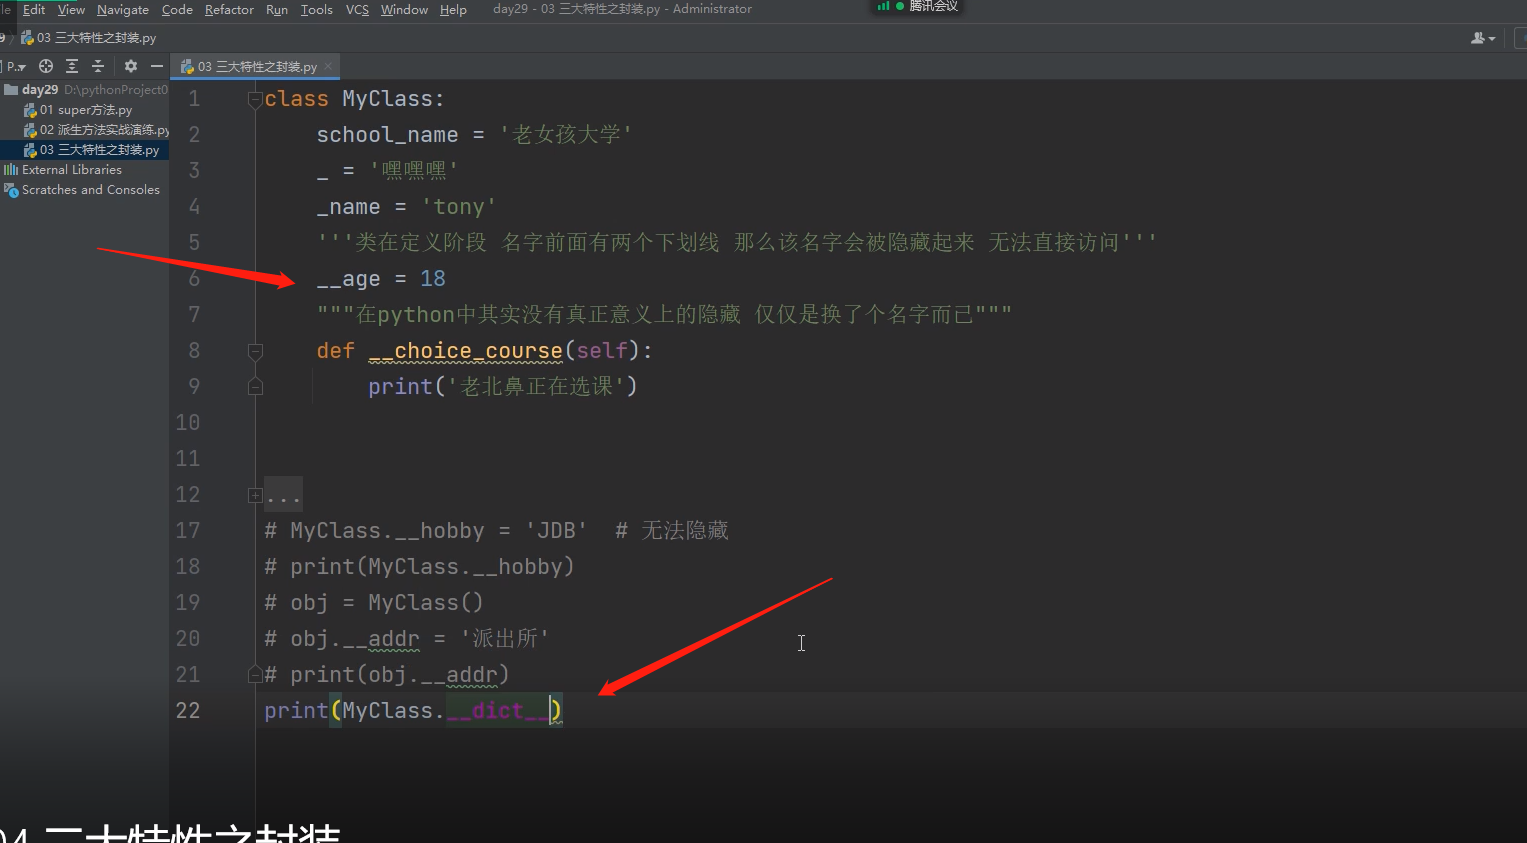This screenshot has height=843, width=1527.
Task: Open the Navigate menu
Action: [123, 9]
